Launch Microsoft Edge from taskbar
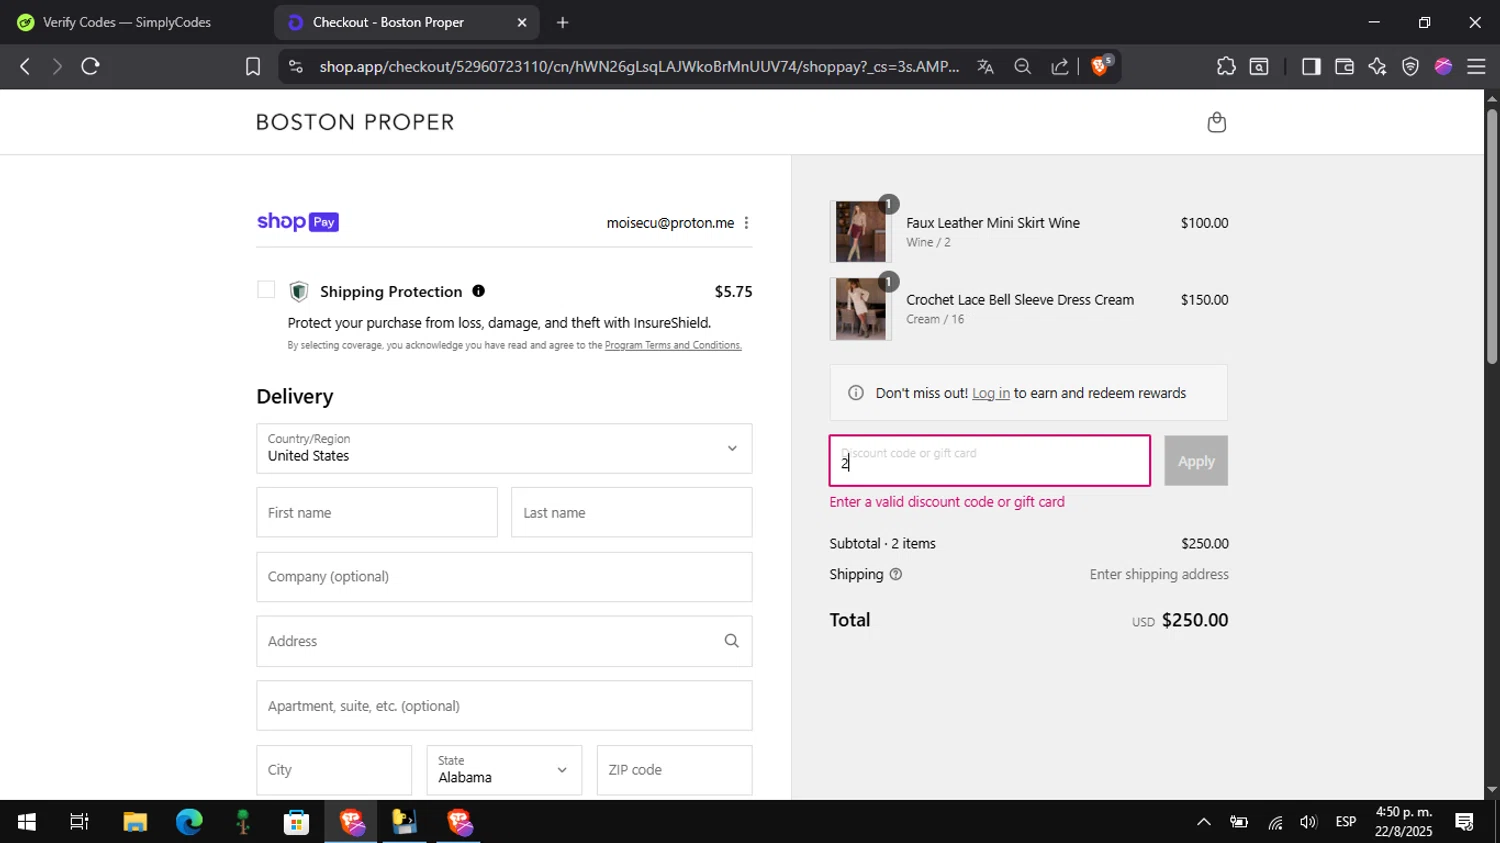The height and width of the screenshot is (843, 1500). (189, 822)
